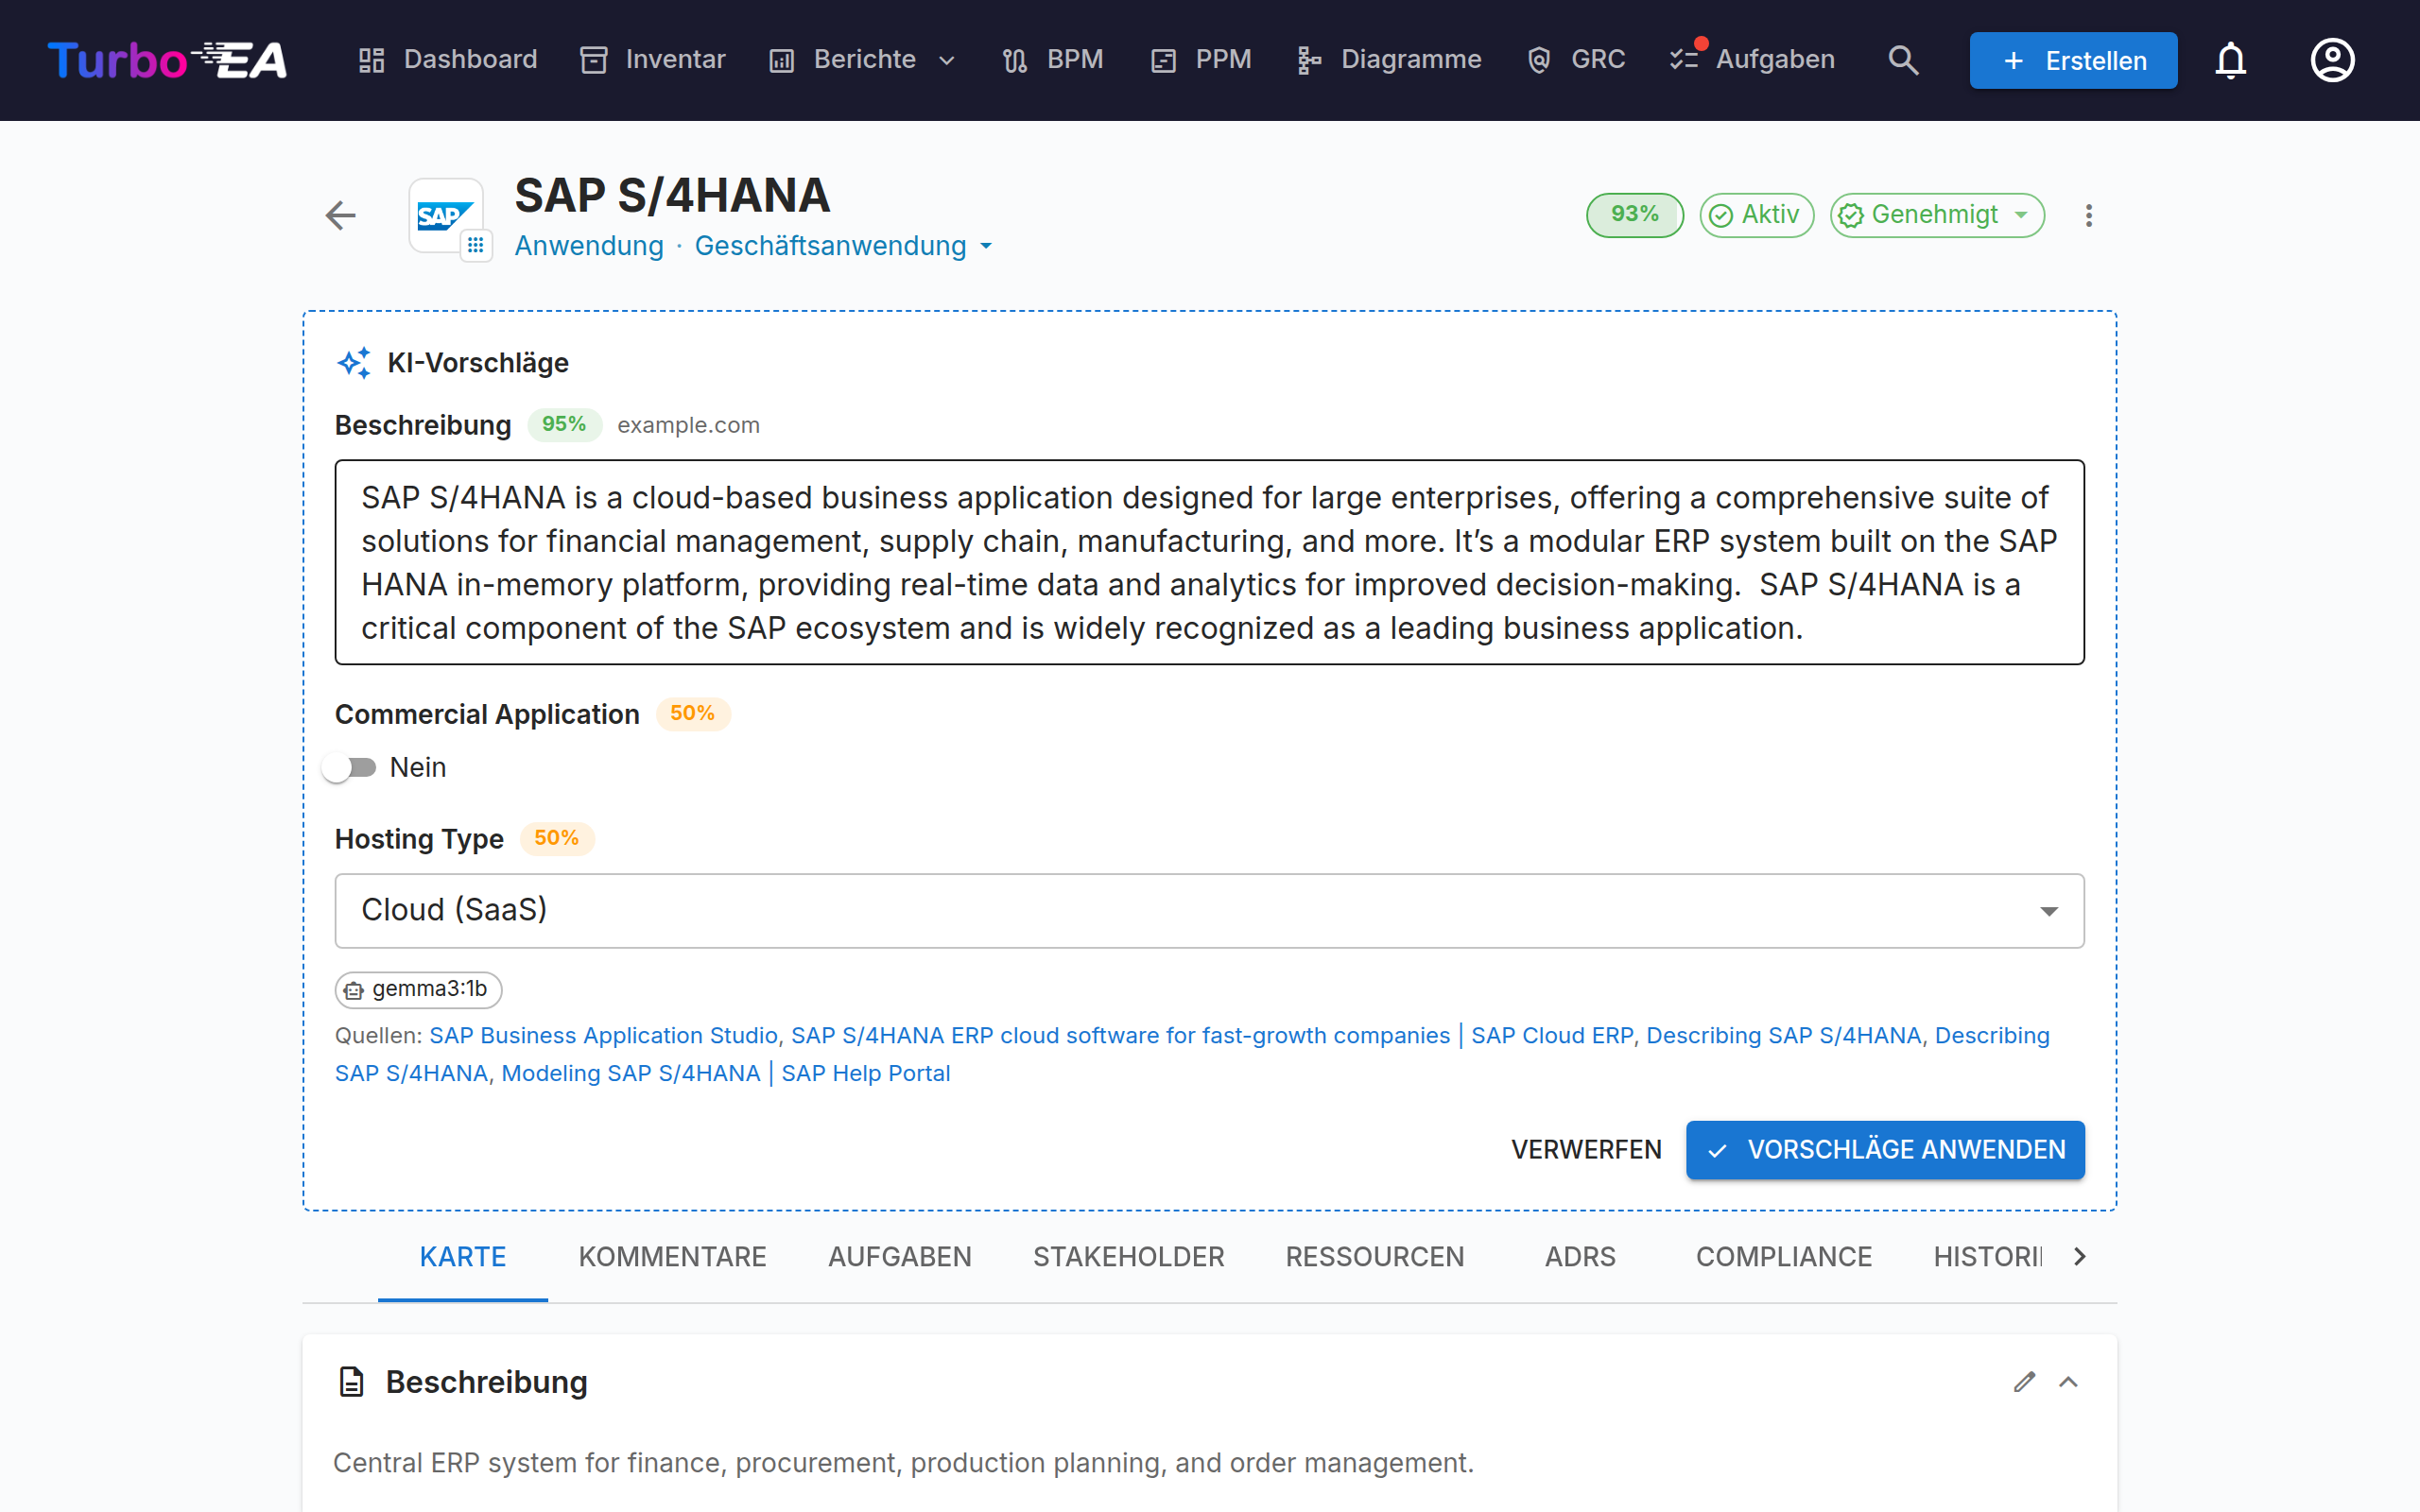The height and width of the screenshot is (1512, 2420).
Task: Open the GRC section
Action: [1577, 60]
